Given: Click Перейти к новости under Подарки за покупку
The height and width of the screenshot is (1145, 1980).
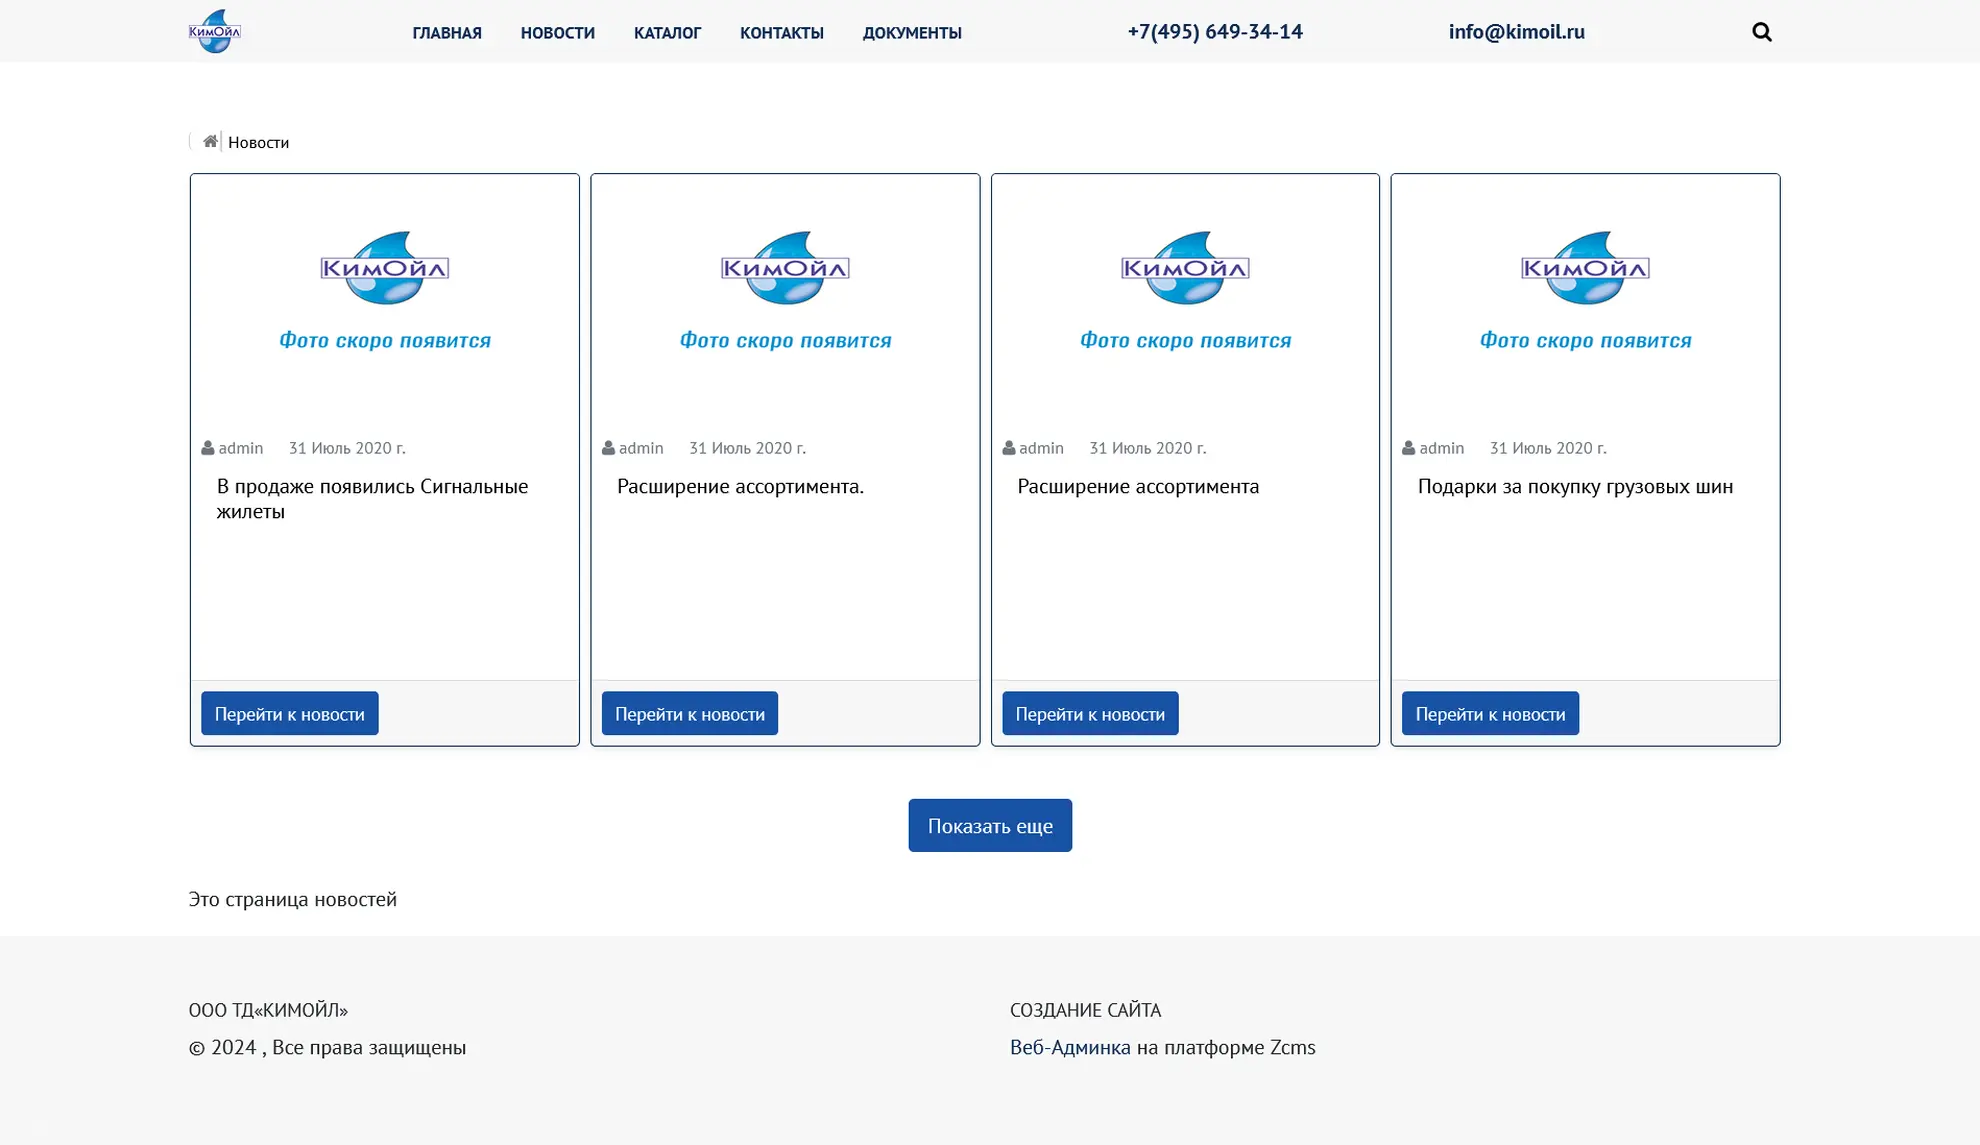Looking at the screenshot, I should point(1489,713).
